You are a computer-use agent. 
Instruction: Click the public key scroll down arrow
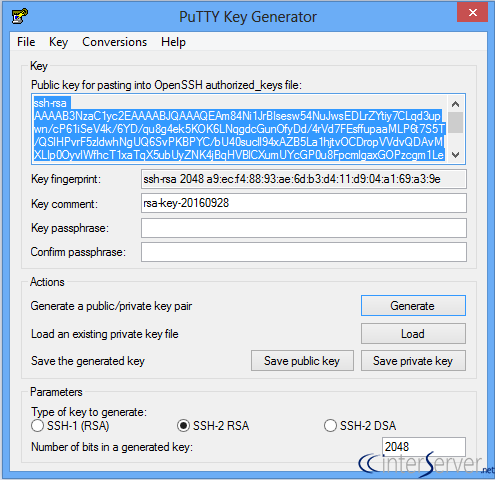(455, 155)
